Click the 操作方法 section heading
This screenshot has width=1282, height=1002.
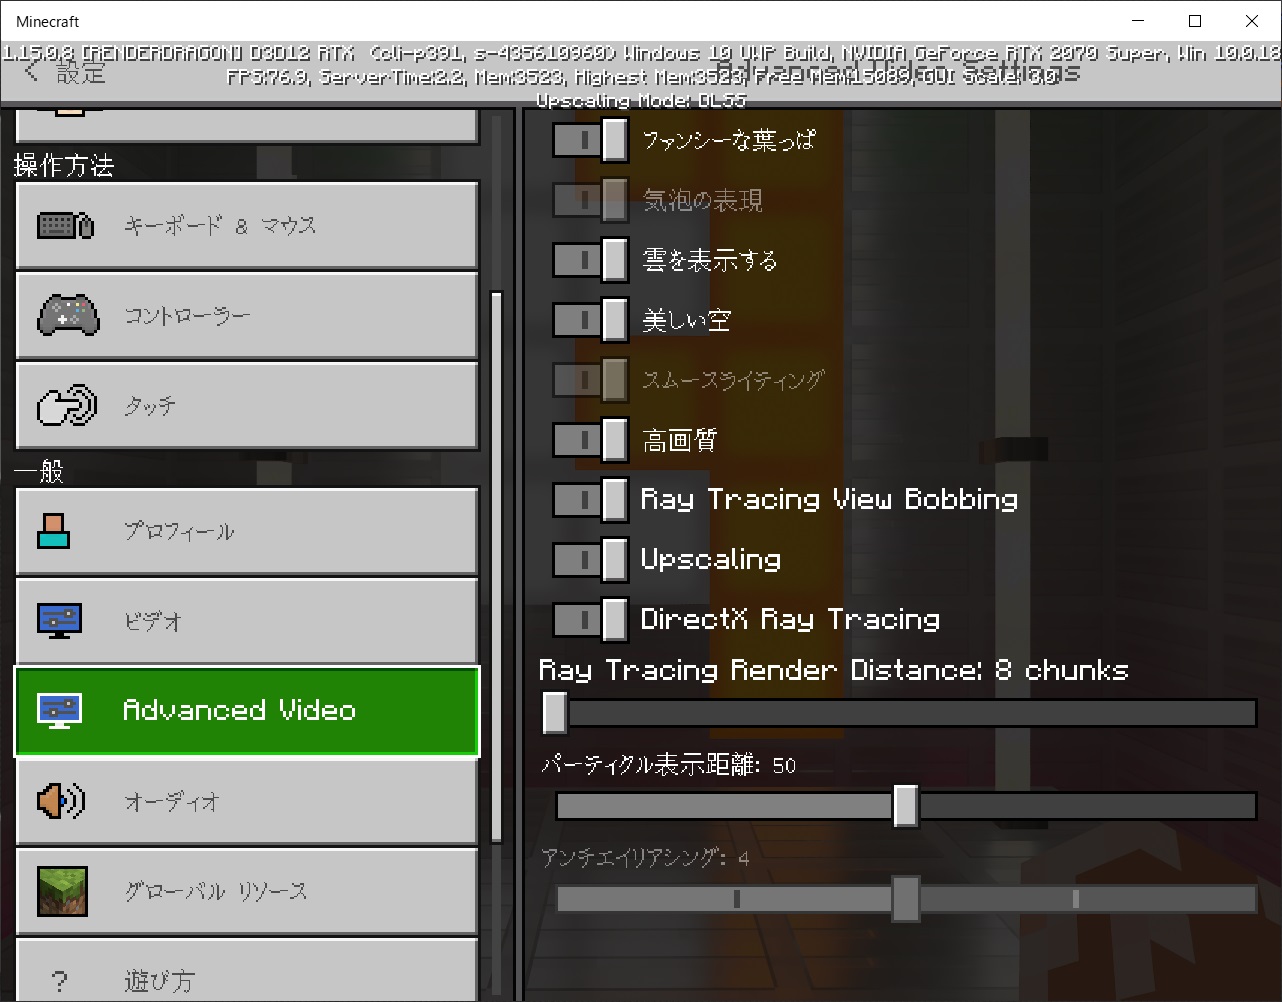pyautogui.click(x=64, y=165)
